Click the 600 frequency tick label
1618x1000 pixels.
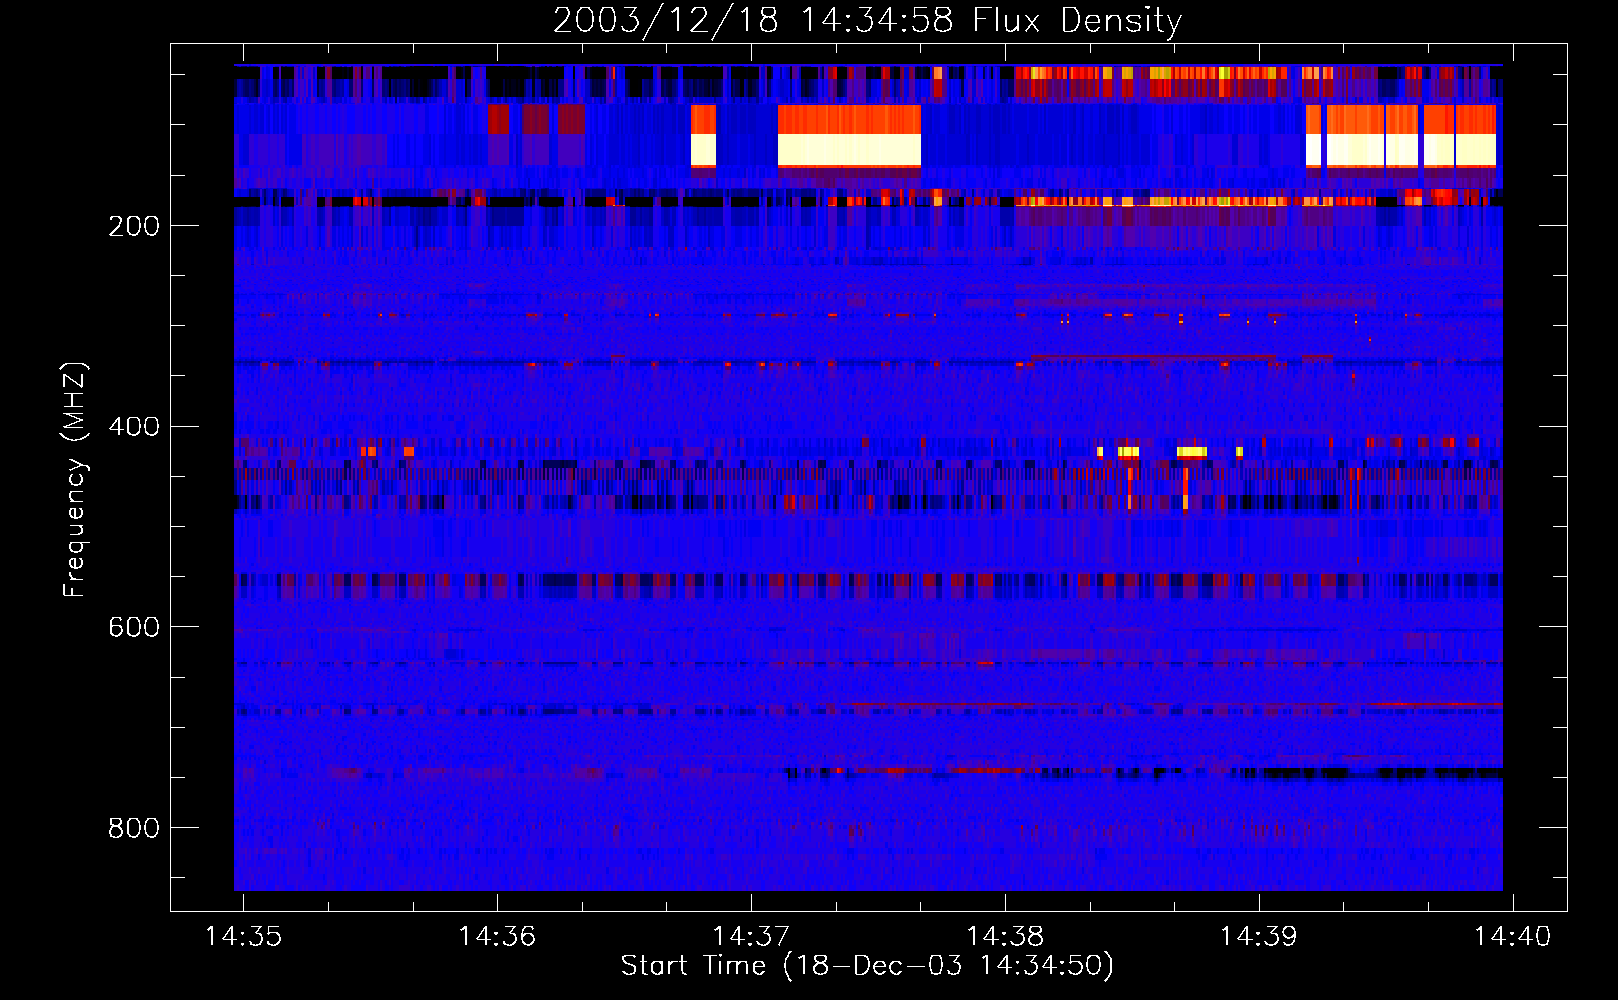coord(134,627)
